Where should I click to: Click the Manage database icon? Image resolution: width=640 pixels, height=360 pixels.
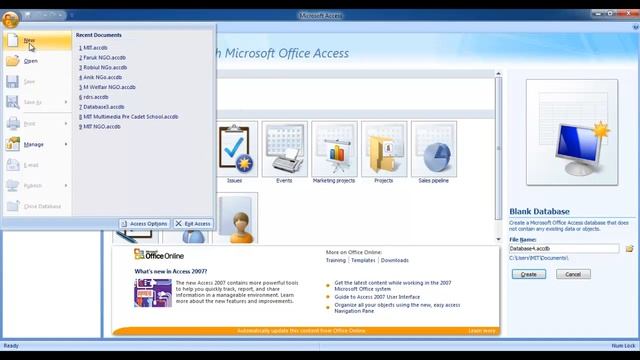pos(13,144)
